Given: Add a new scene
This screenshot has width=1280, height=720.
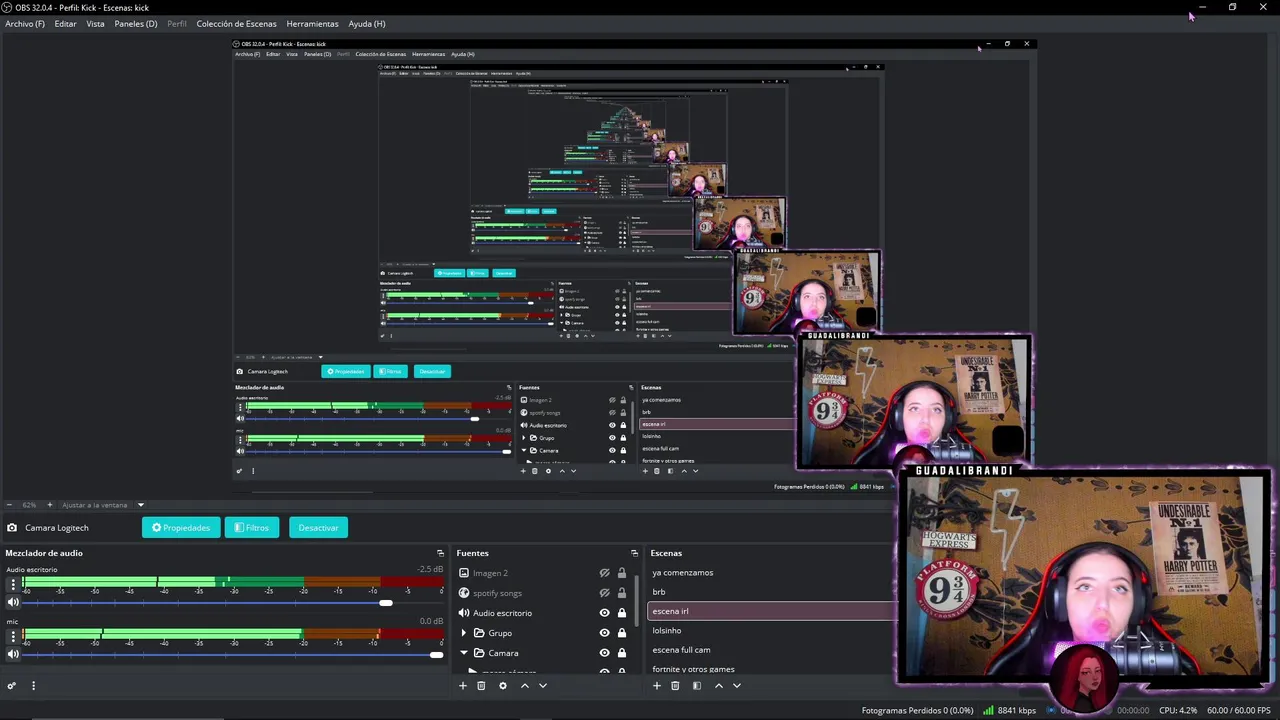Looking at the screenshot, I should pyautogui.click(x=656, y=686).
